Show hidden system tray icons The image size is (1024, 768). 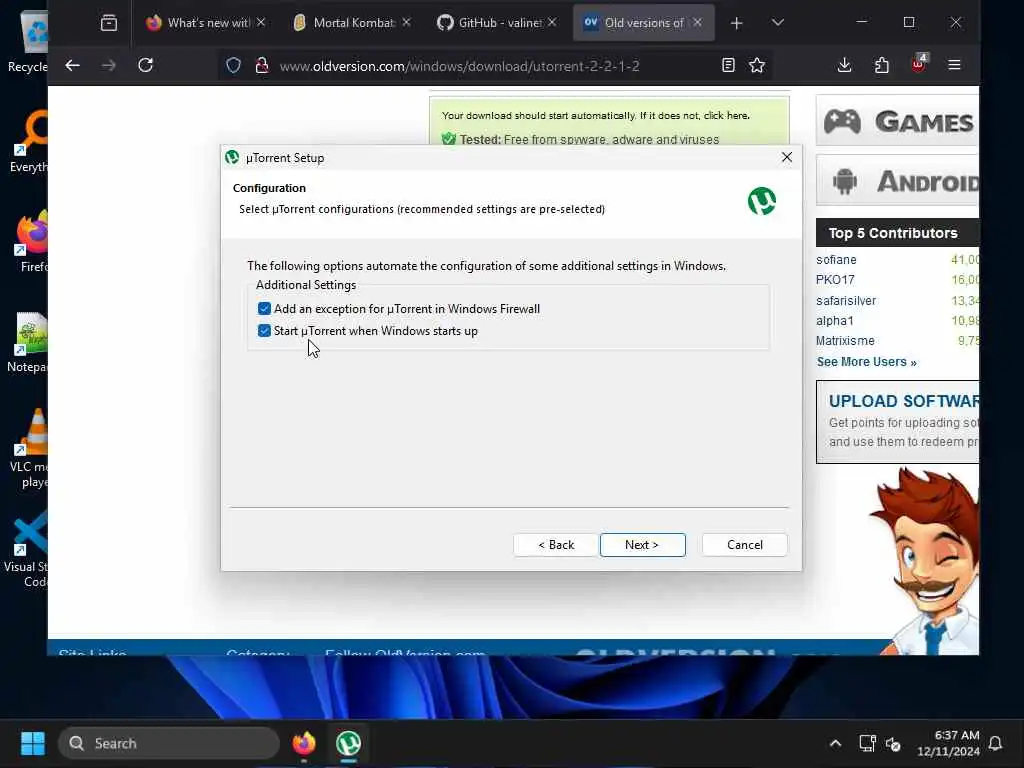click(x=835, y=743)
